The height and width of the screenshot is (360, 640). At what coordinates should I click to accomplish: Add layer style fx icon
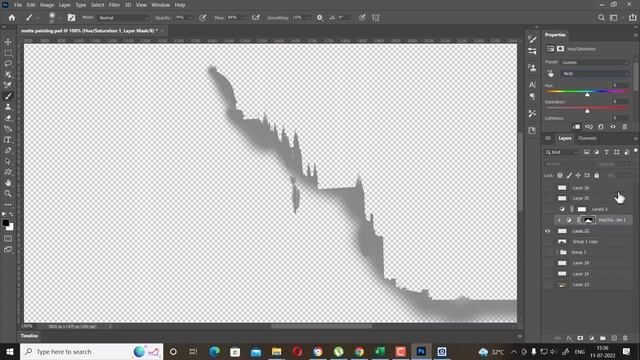click(x=569, y=338)
